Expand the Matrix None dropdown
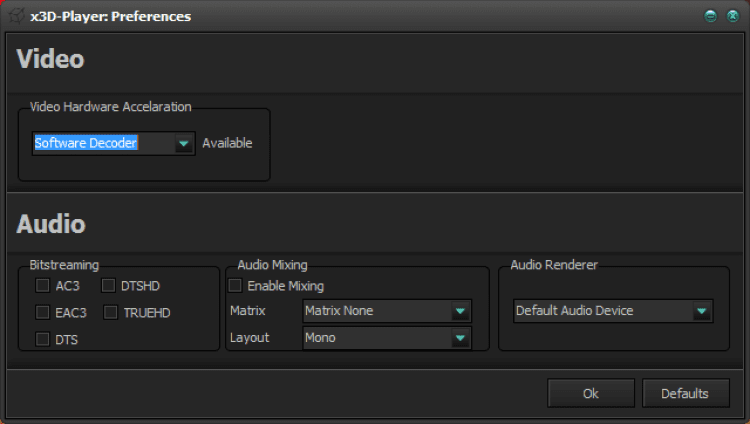This screenshot has height=424, width=750. point(460,311)
